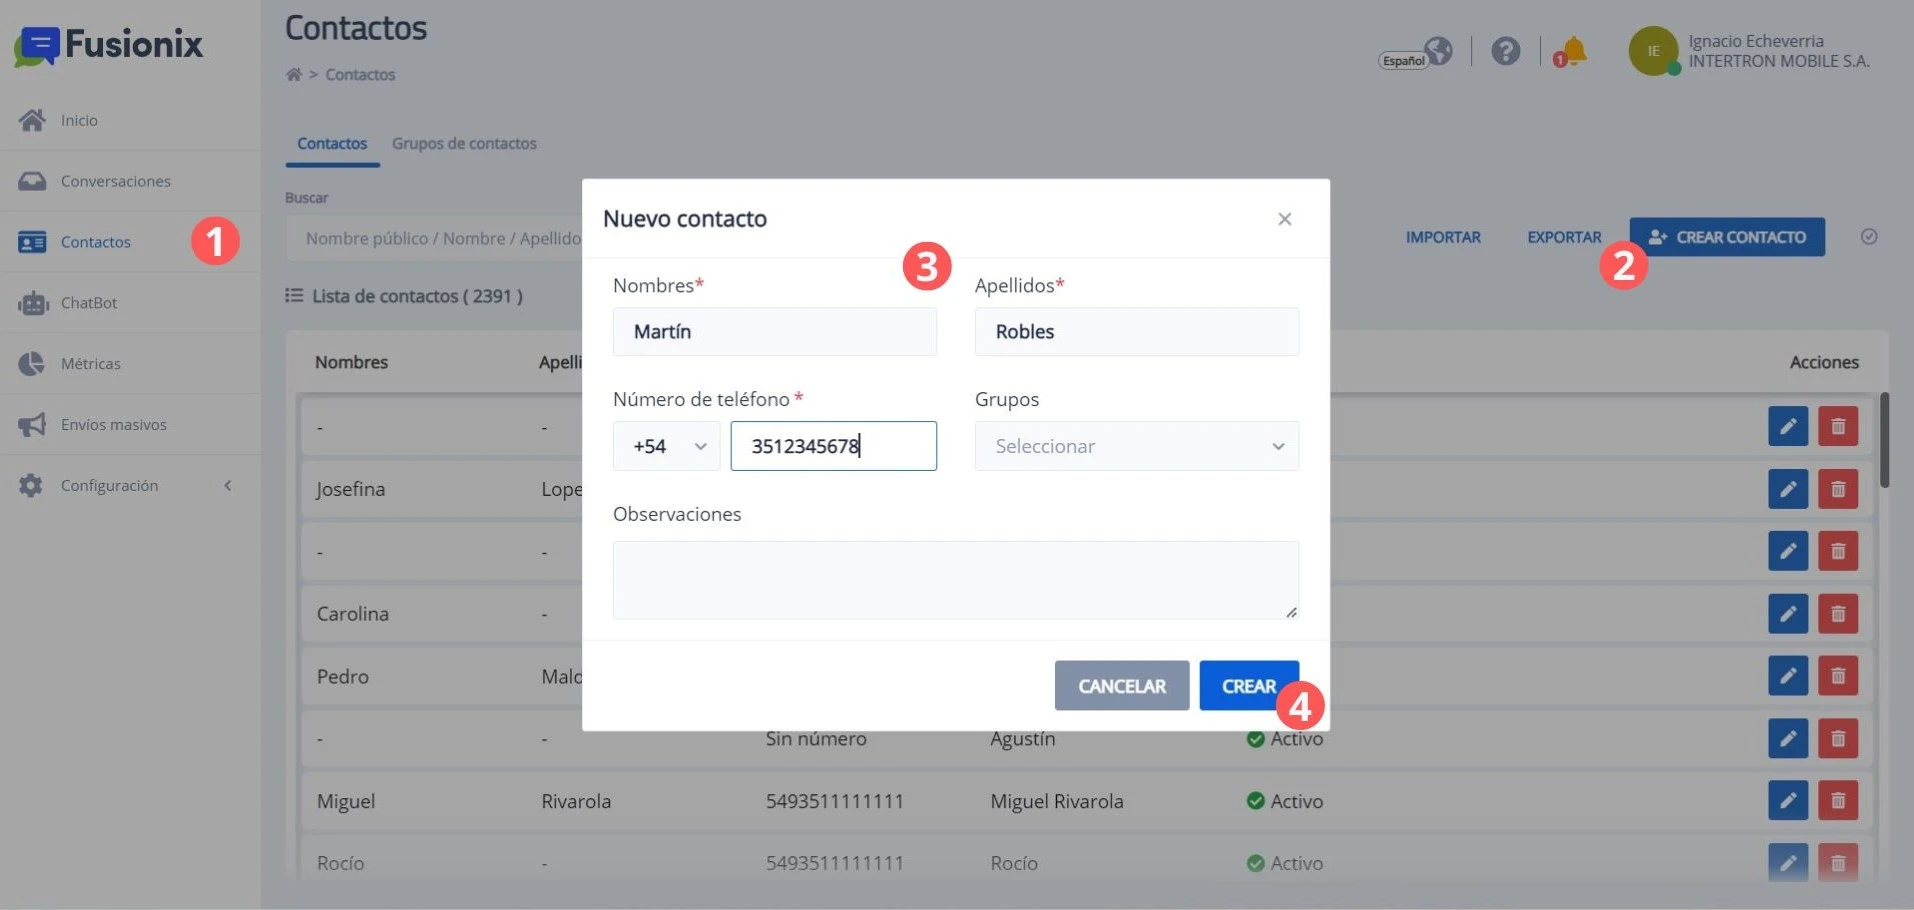Click the home breadcrumb icon
This screenshot has width=1914, height=910.
click(x=293, y=74)
